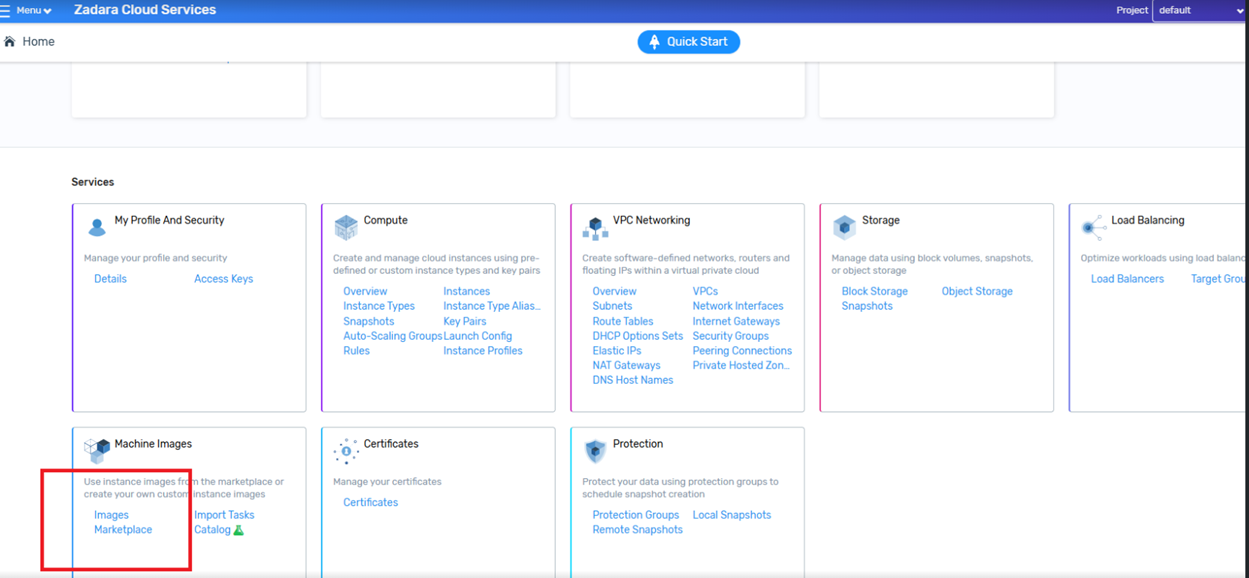The image size is (1249, 578).
Task: Click the VPC Networking icon
Action: 595,228
